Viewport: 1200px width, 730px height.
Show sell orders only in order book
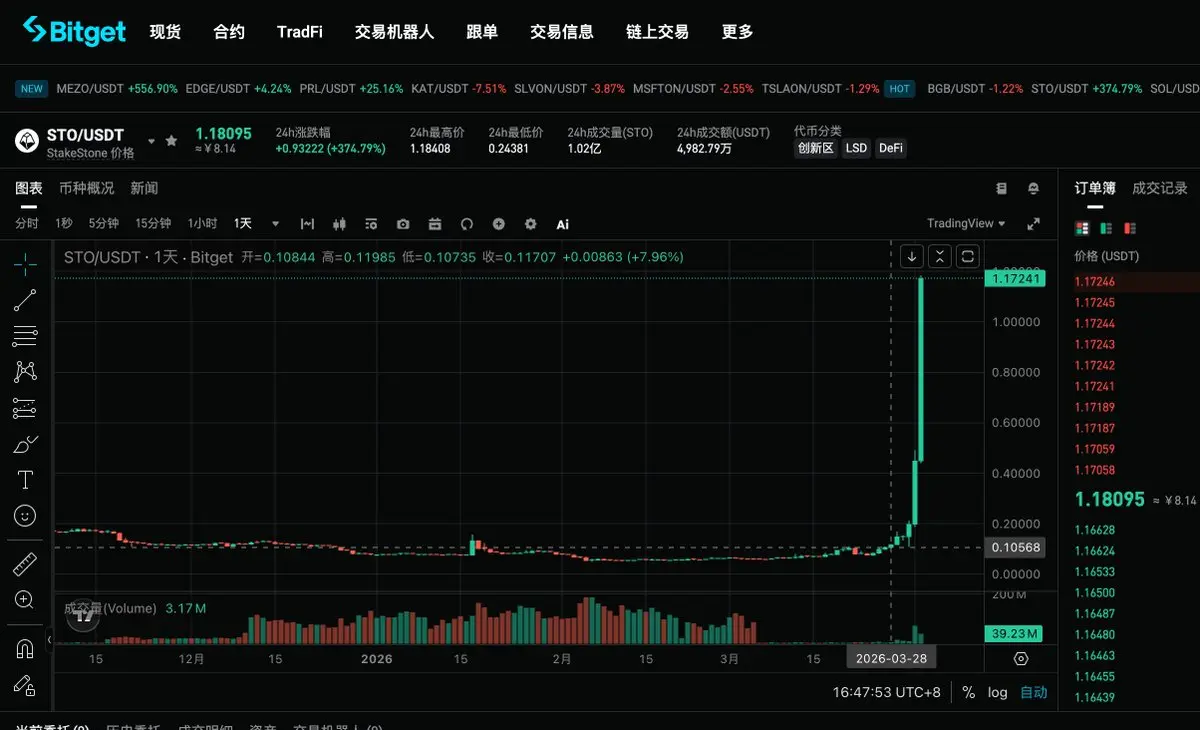(1130, 228)
